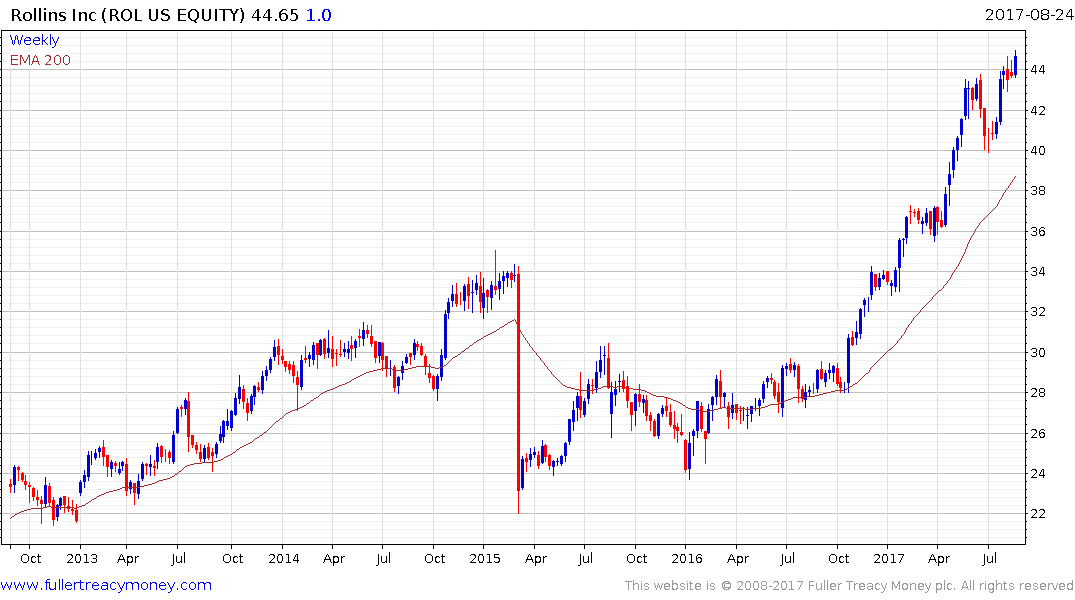The image size is (1075, 600).
Task: Click the date 2017-08-24
Action: click(x=1028, y=14)
